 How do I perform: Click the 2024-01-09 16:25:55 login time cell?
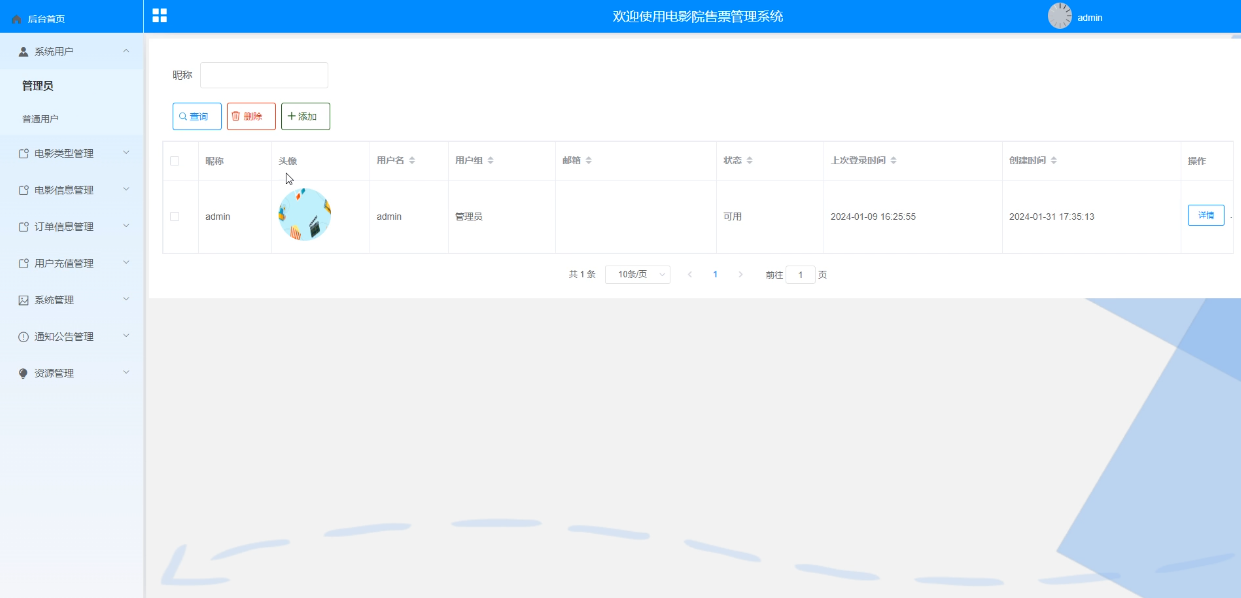(873, 216)
